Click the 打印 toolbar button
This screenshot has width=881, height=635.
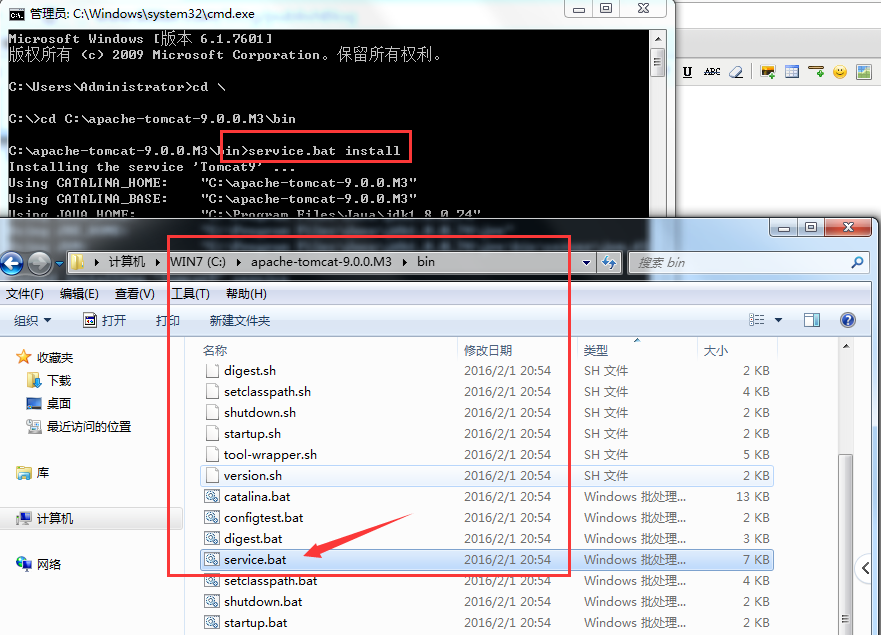tap(167, 320)
